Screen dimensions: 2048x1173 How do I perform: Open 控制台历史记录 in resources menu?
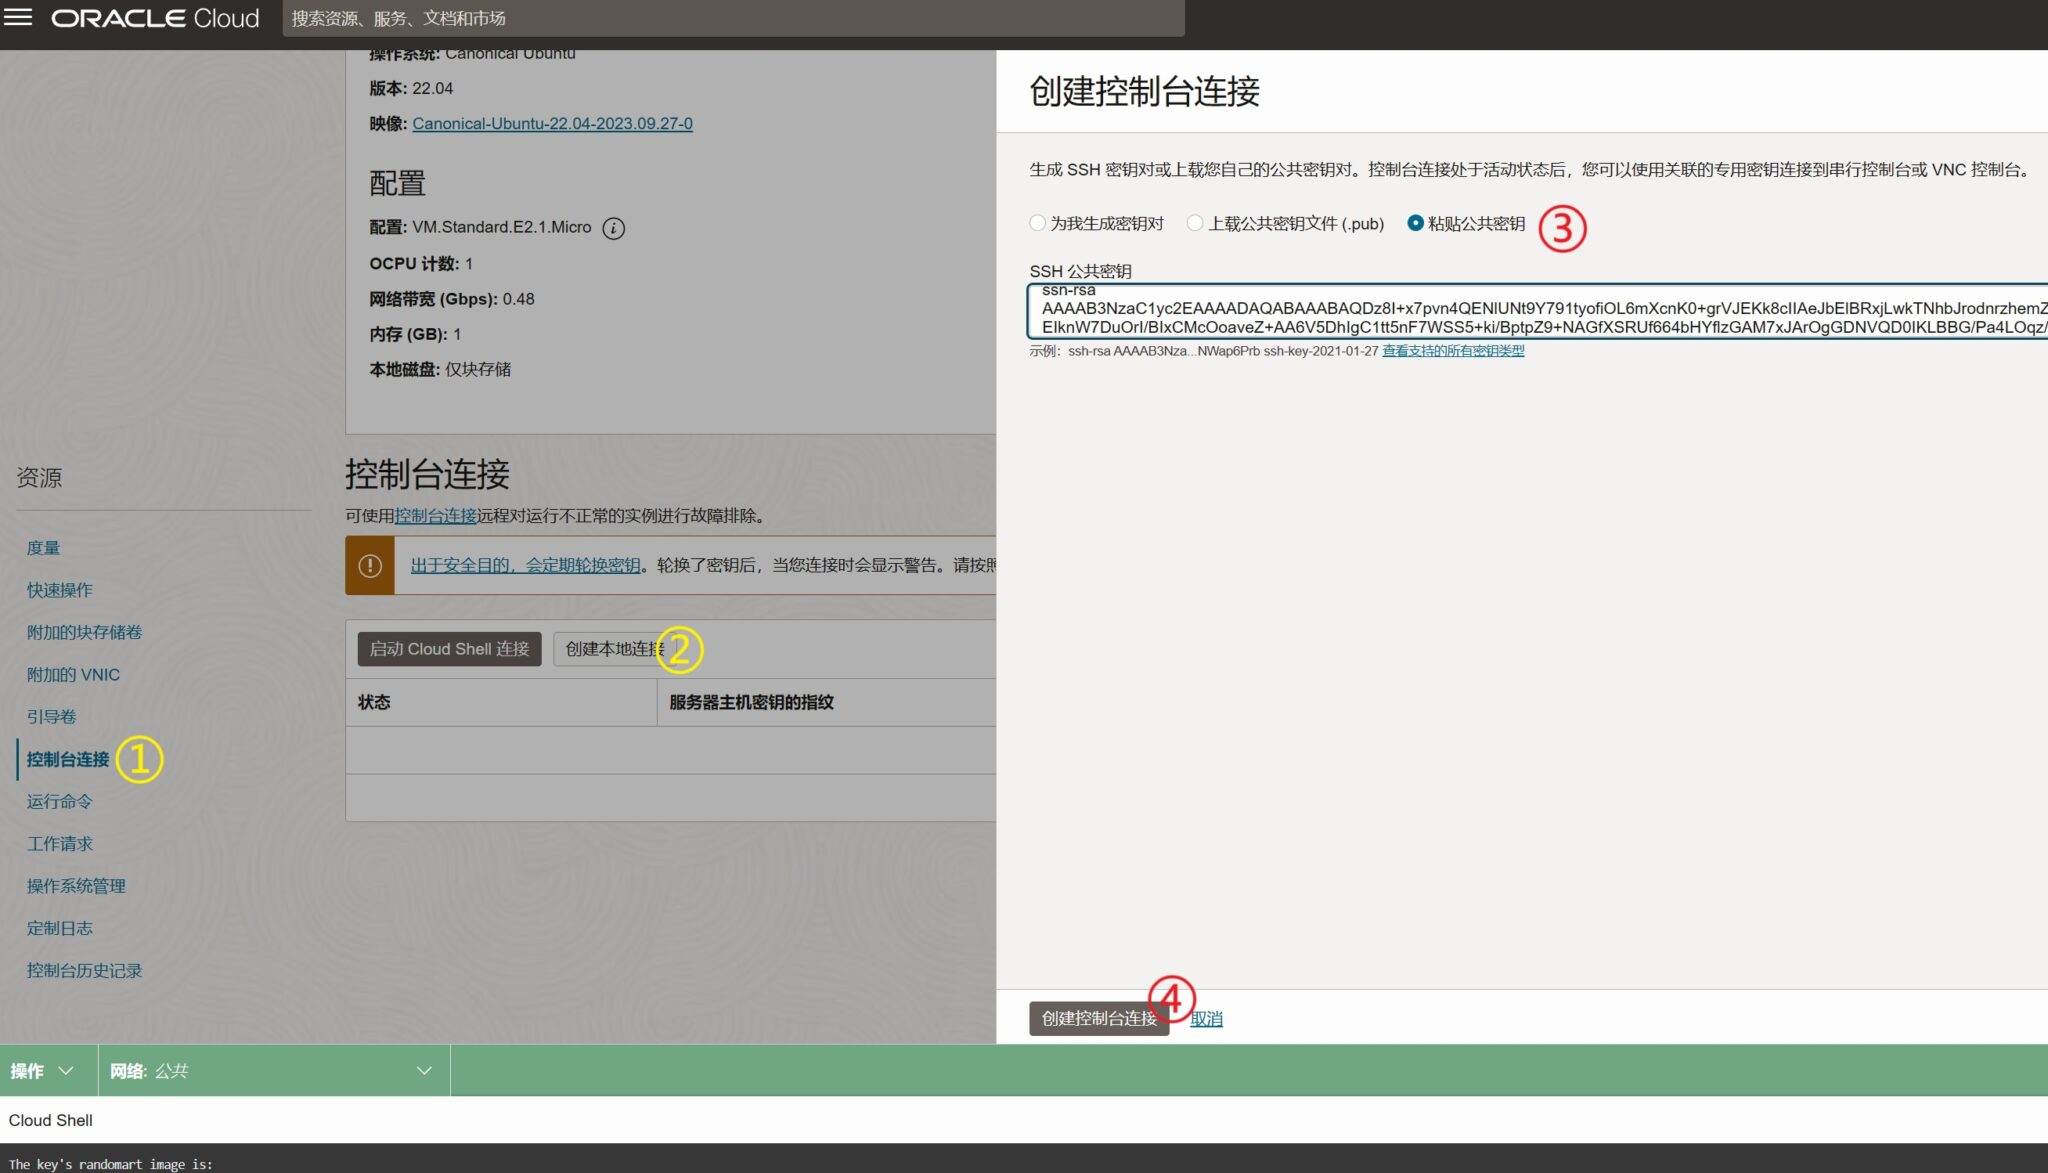click(84, 970)
